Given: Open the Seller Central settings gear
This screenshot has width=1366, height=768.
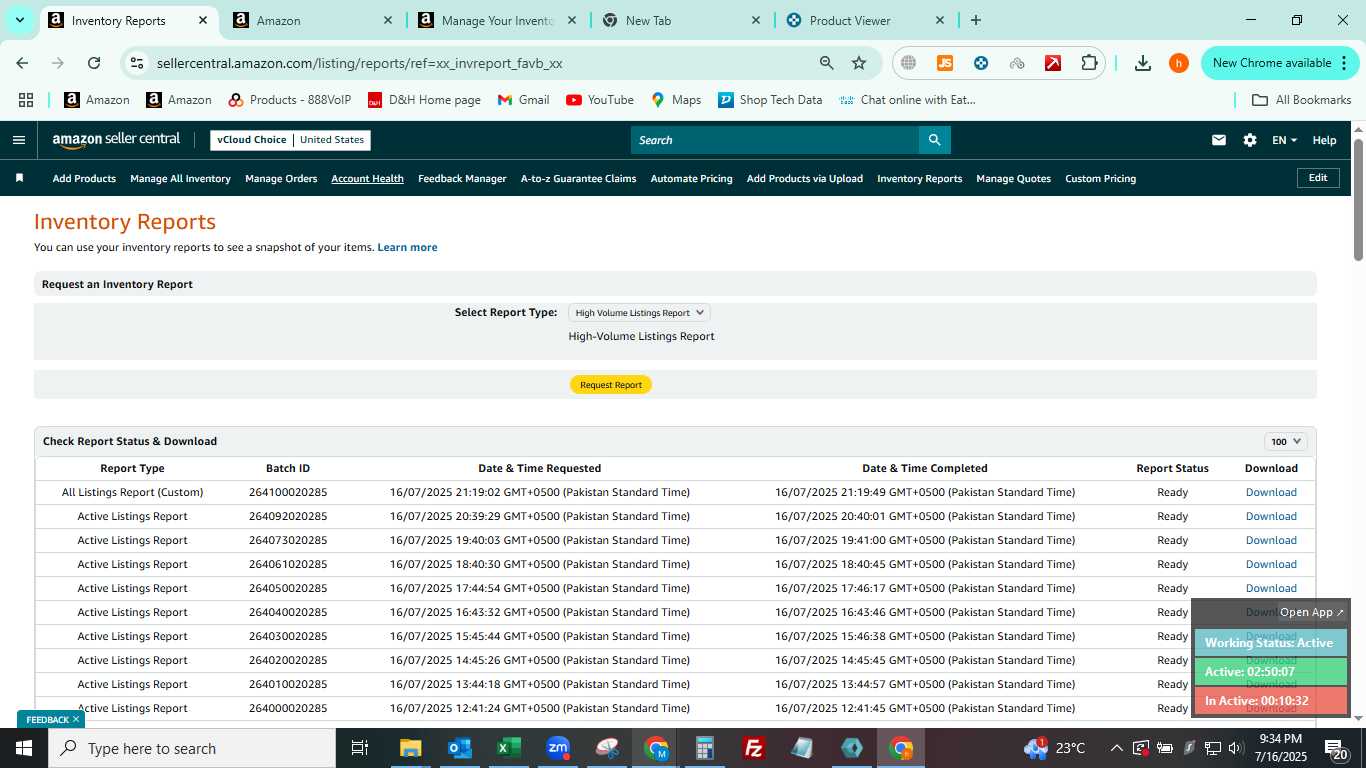Looking at the screenshot, I should (x=1250, y=140).
